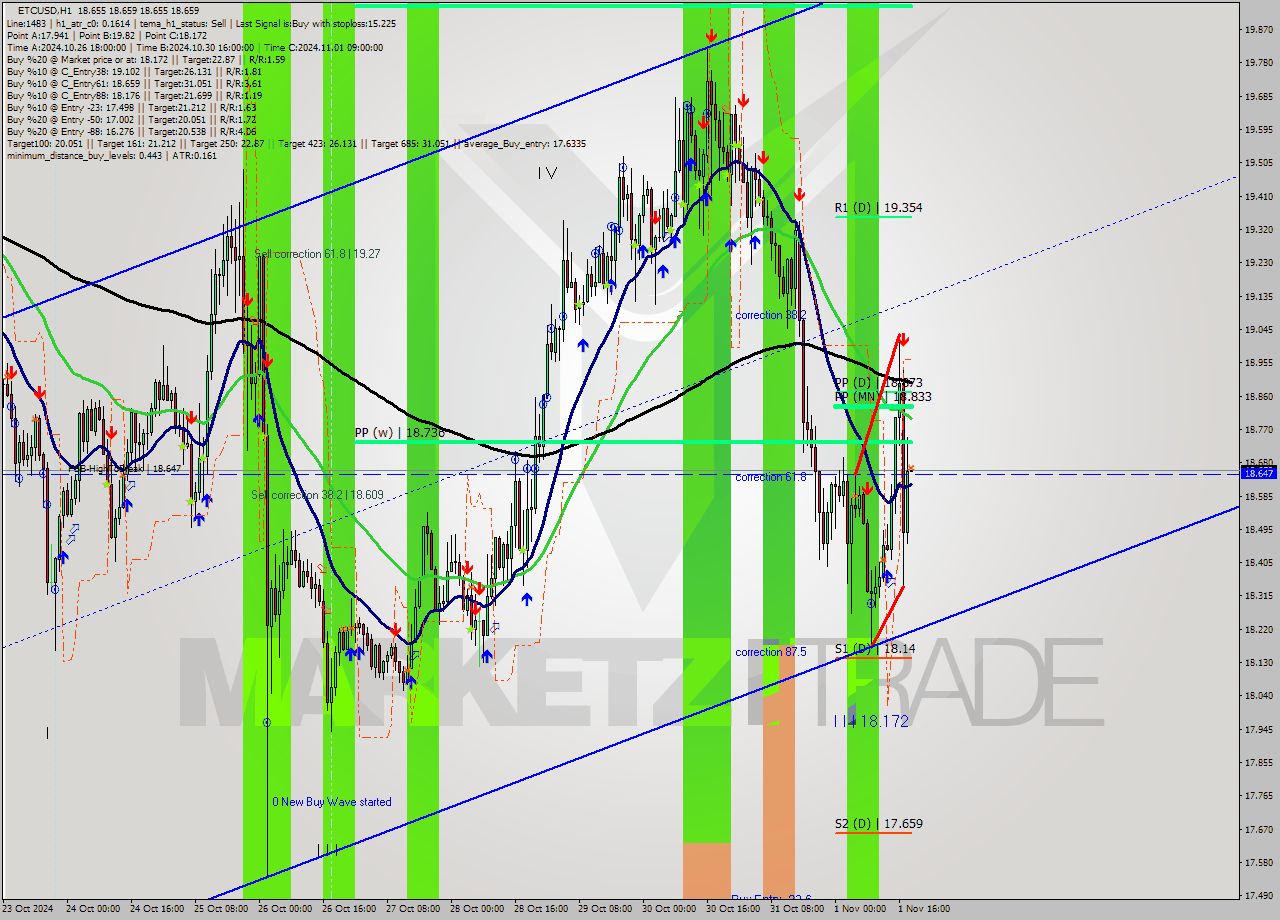Click the 'R1 (D) | 19.354' resistance label
The width and height of the screenshot is (1280, 920).
tap(879, 208)
